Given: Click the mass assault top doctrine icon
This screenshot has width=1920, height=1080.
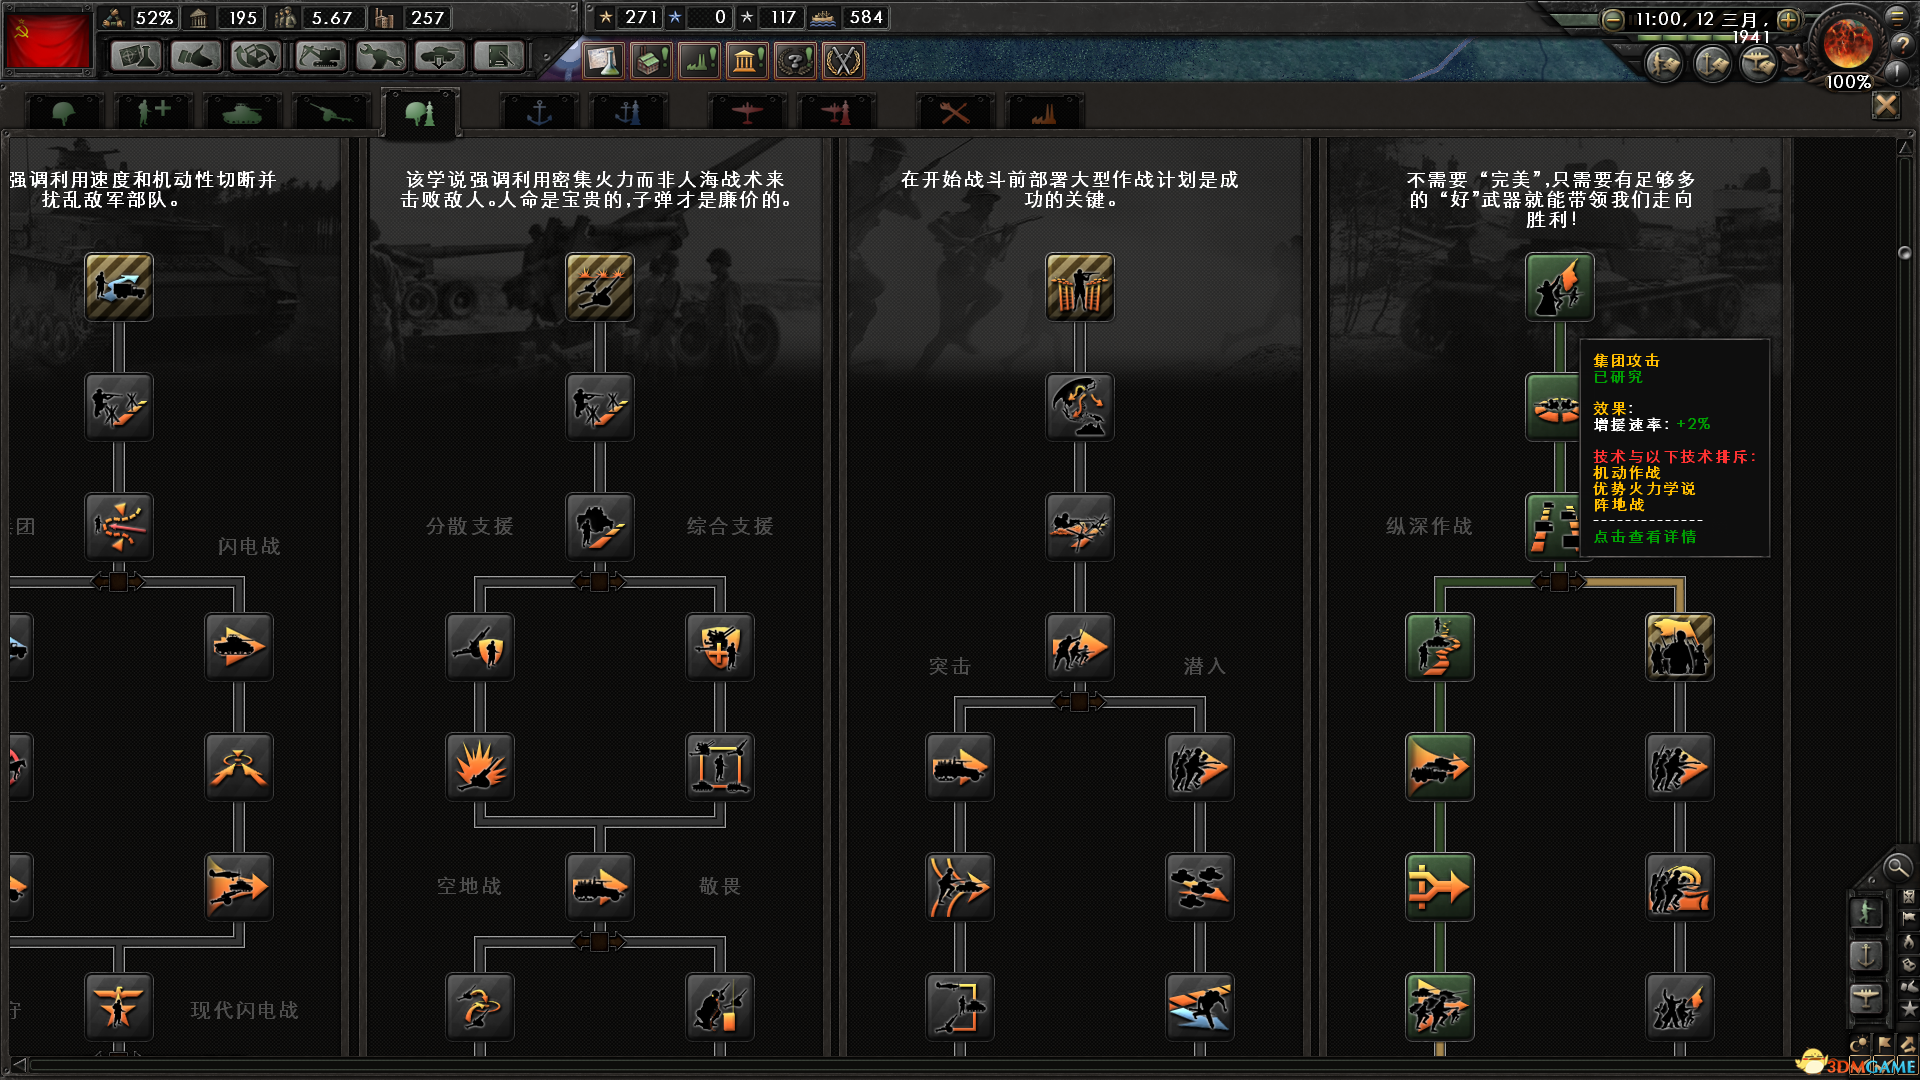Looking at the screenshot, I should click(1560, 287).
